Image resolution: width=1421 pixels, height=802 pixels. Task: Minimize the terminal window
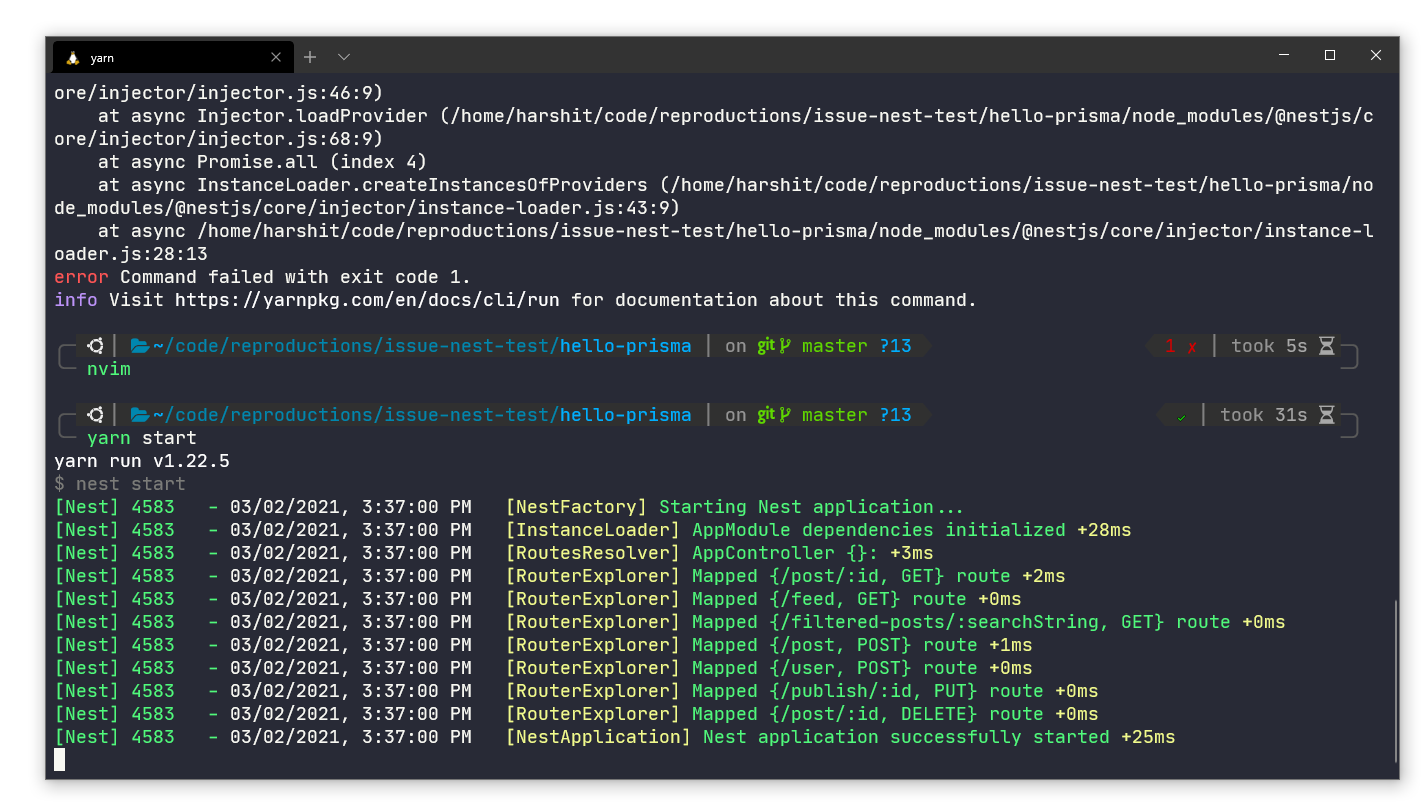(1283, 55)
